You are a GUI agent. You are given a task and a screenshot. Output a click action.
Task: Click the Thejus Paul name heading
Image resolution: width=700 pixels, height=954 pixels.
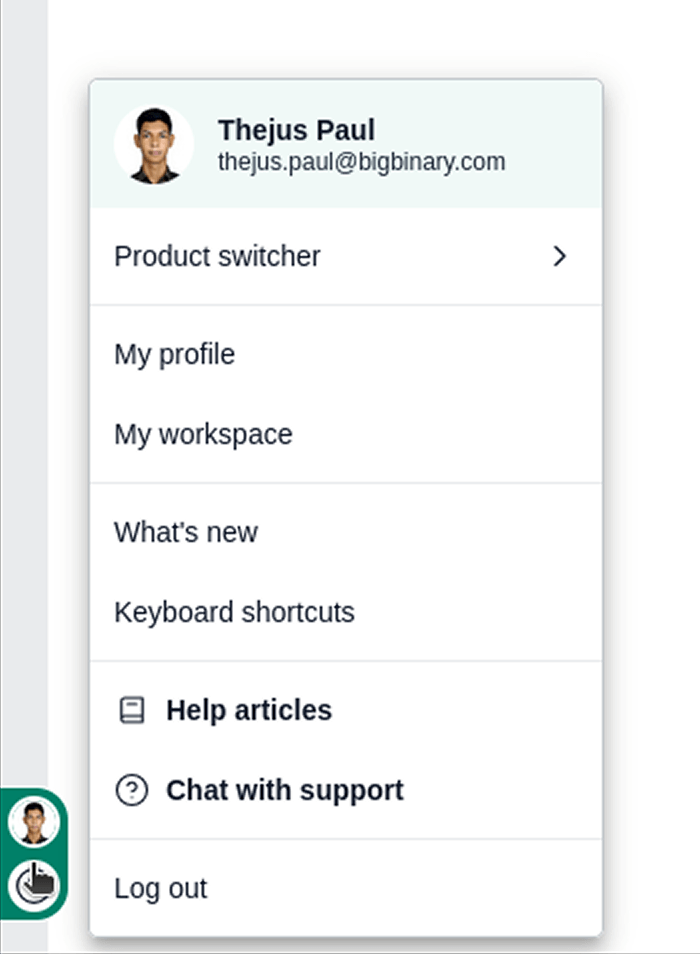click(296, 130)
